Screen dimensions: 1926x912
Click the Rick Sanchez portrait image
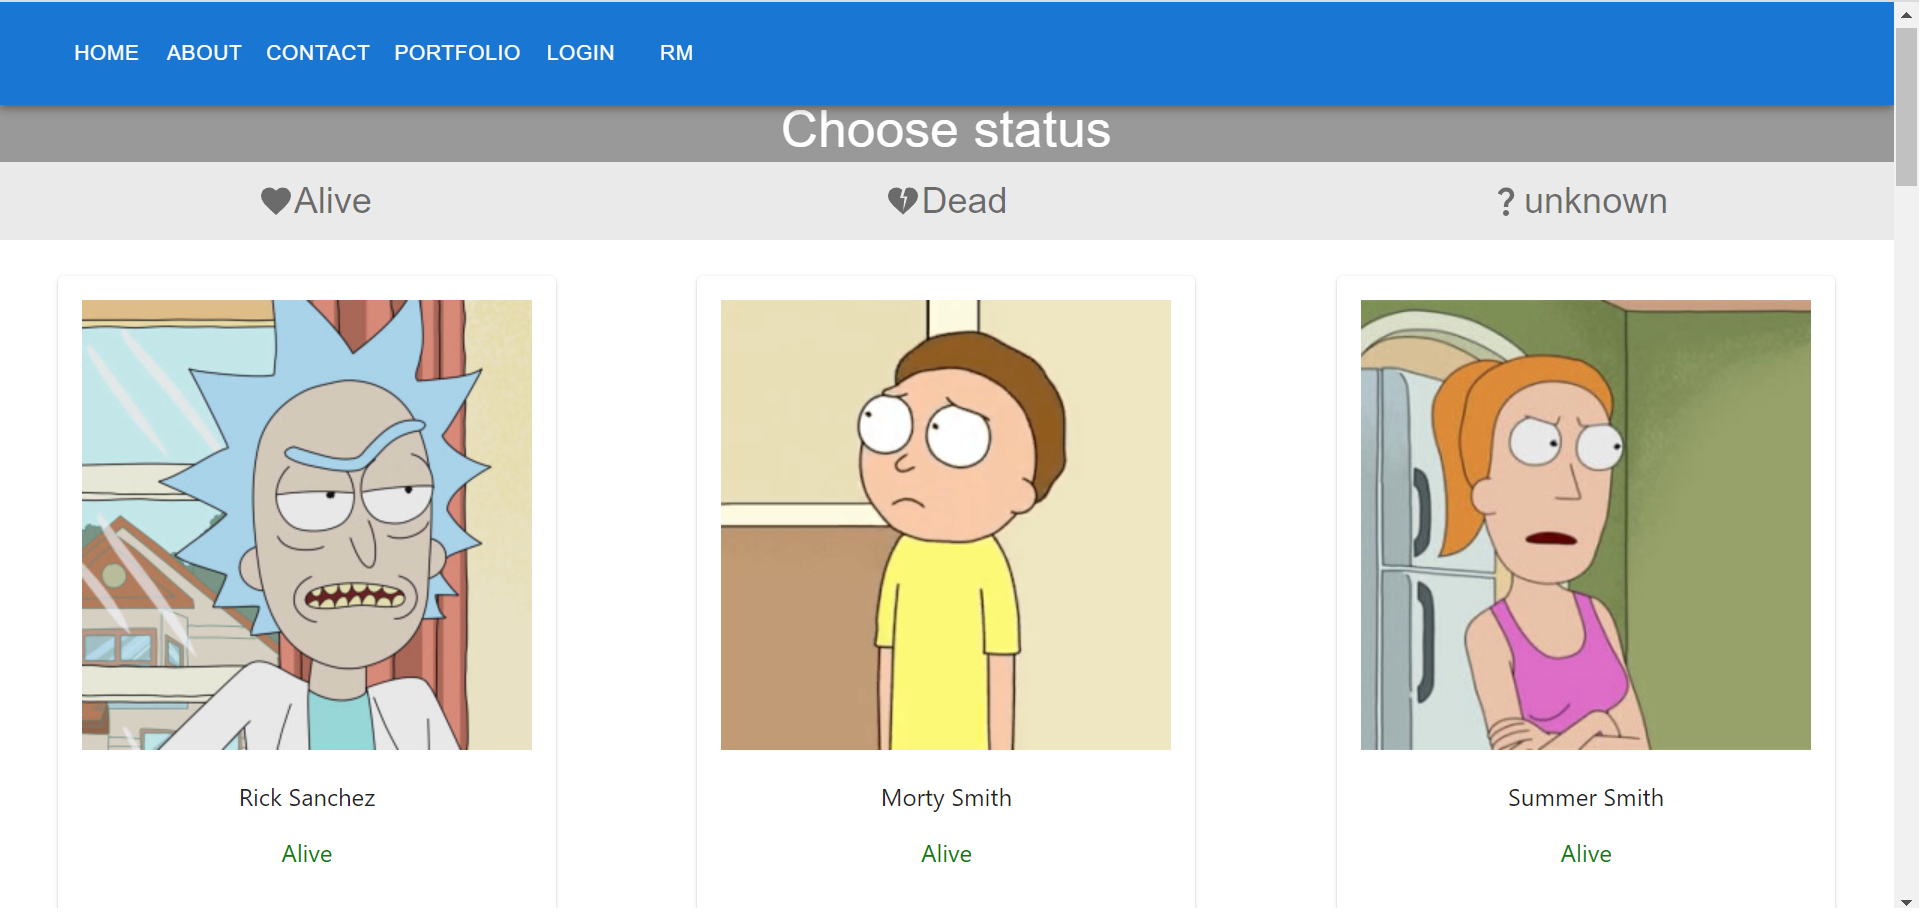(307, 525)
